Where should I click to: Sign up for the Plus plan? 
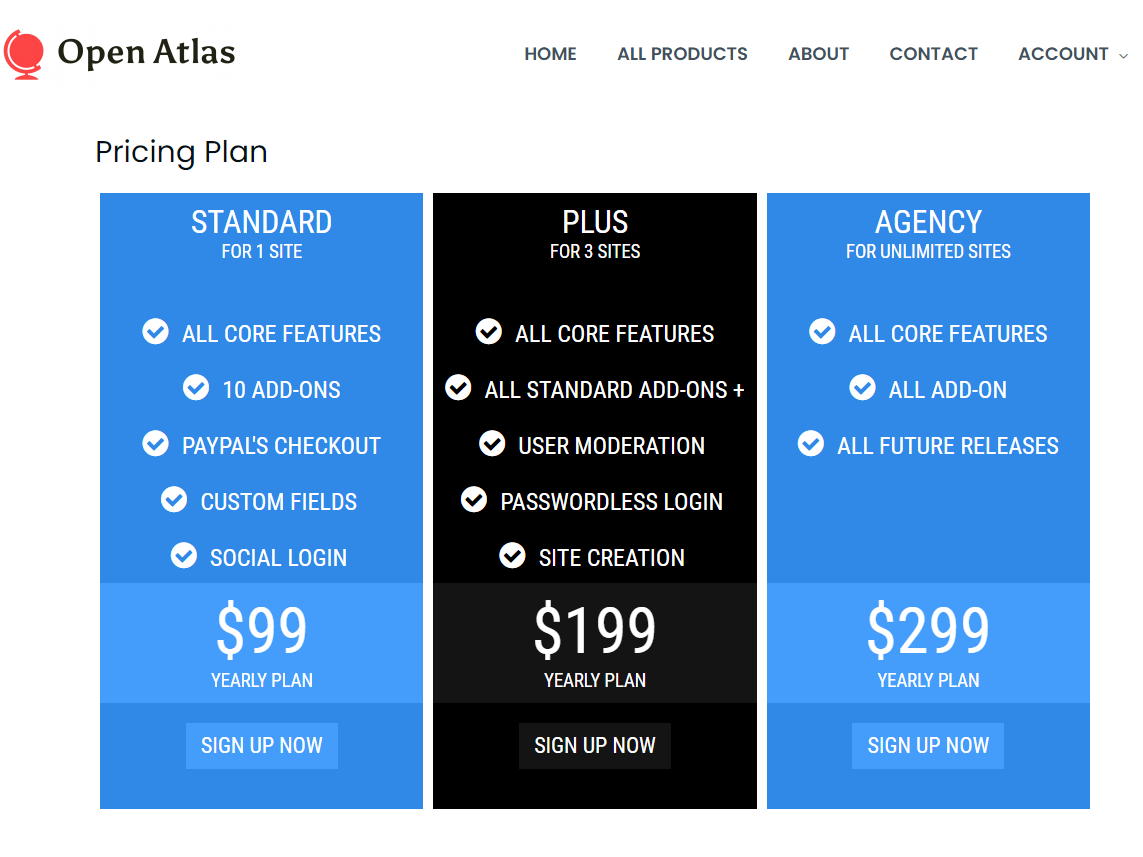tap(595, 746)
